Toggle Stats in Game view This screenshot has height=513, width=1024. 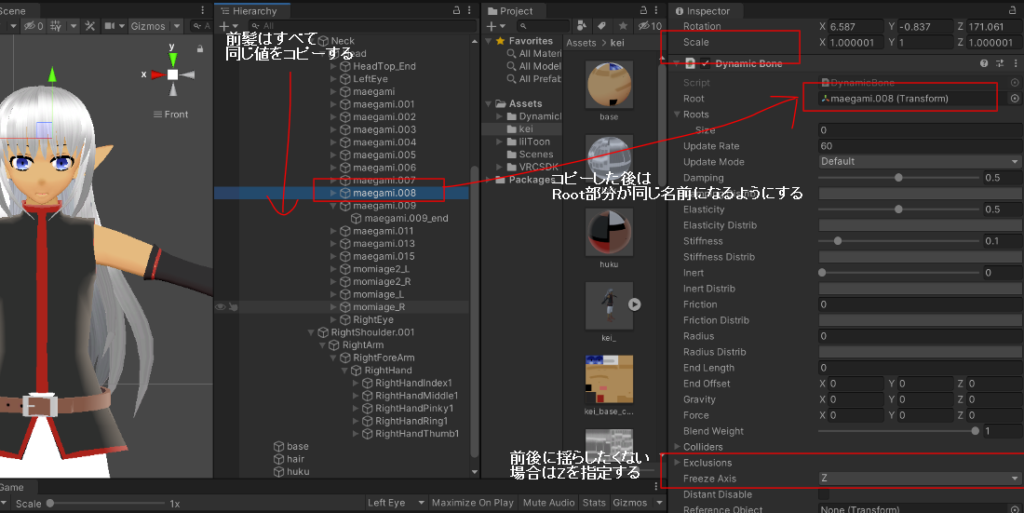tap(594, 503)
